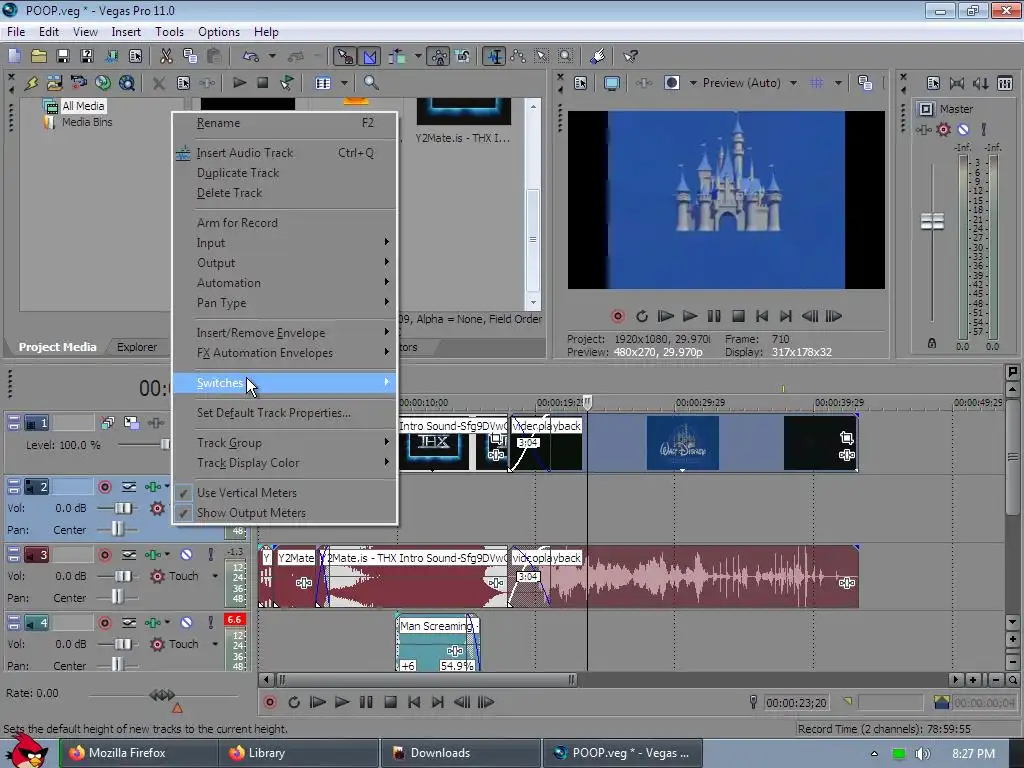Open the Project Media views dropdown arrow
Image resolution: width=1024 pixels, height=768 pixels.
(344, 83)
